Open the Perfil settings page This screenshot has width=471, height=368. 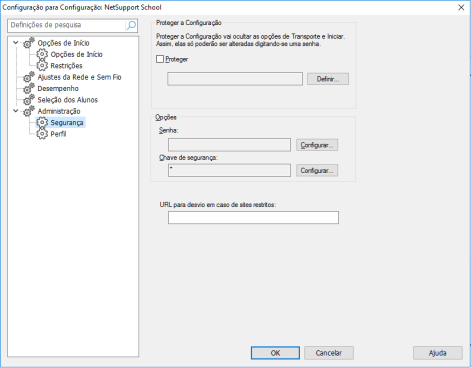pyautogui.click(x=58, y=134)
